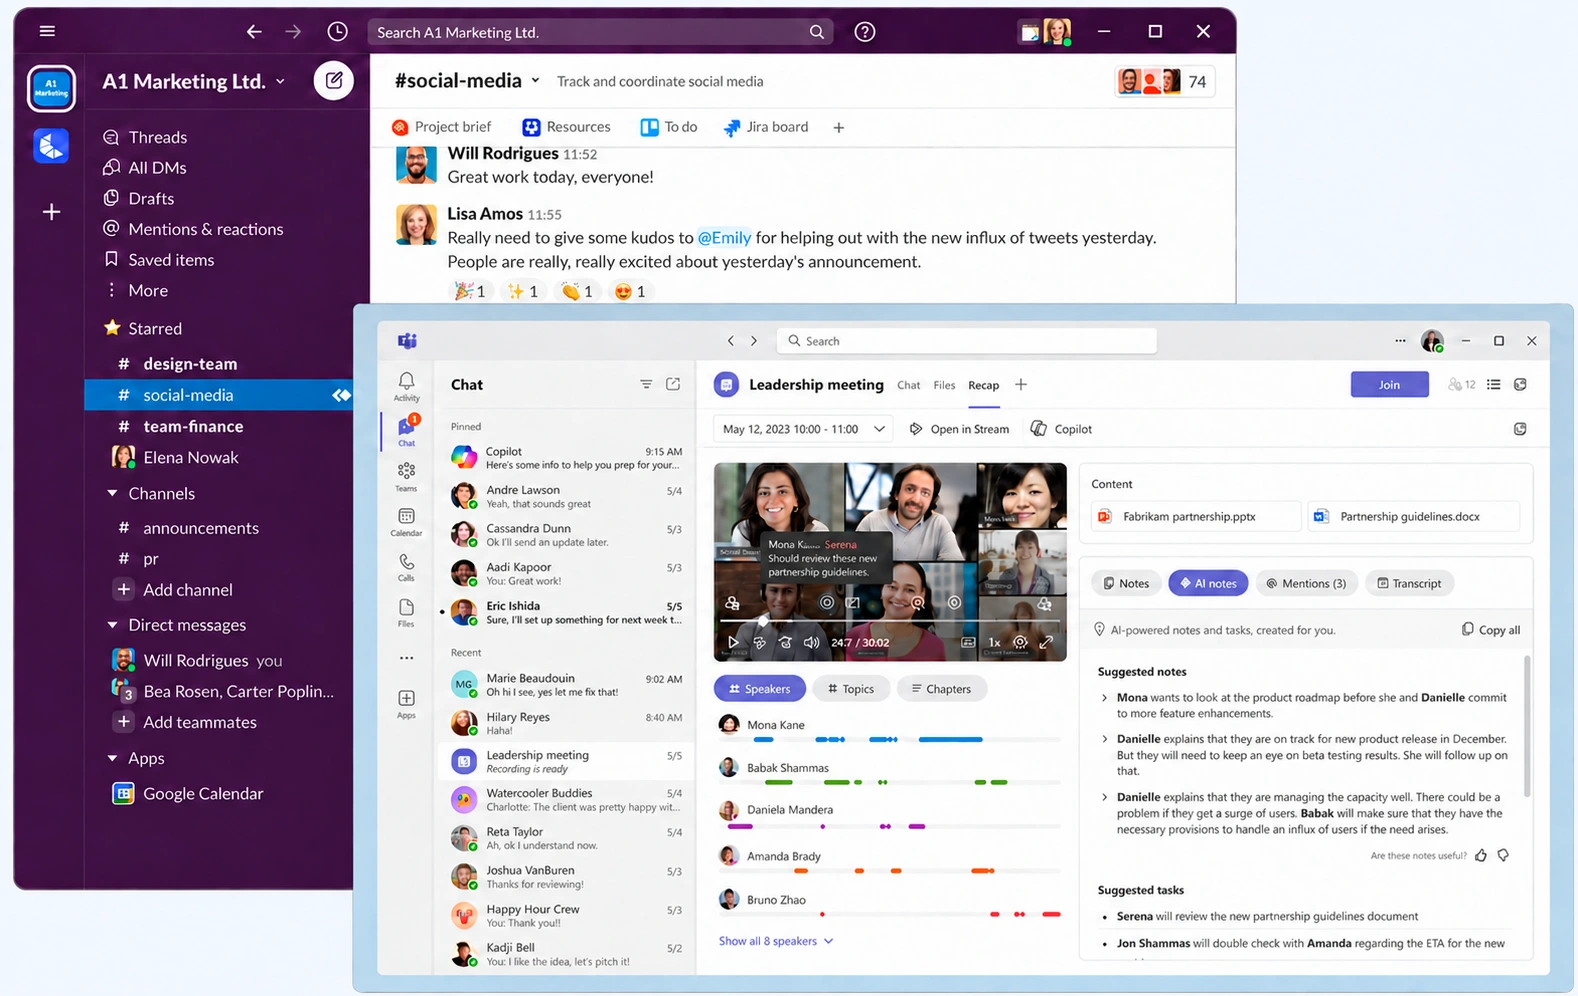Join the Leadership meeting

tap(1389, 384)
